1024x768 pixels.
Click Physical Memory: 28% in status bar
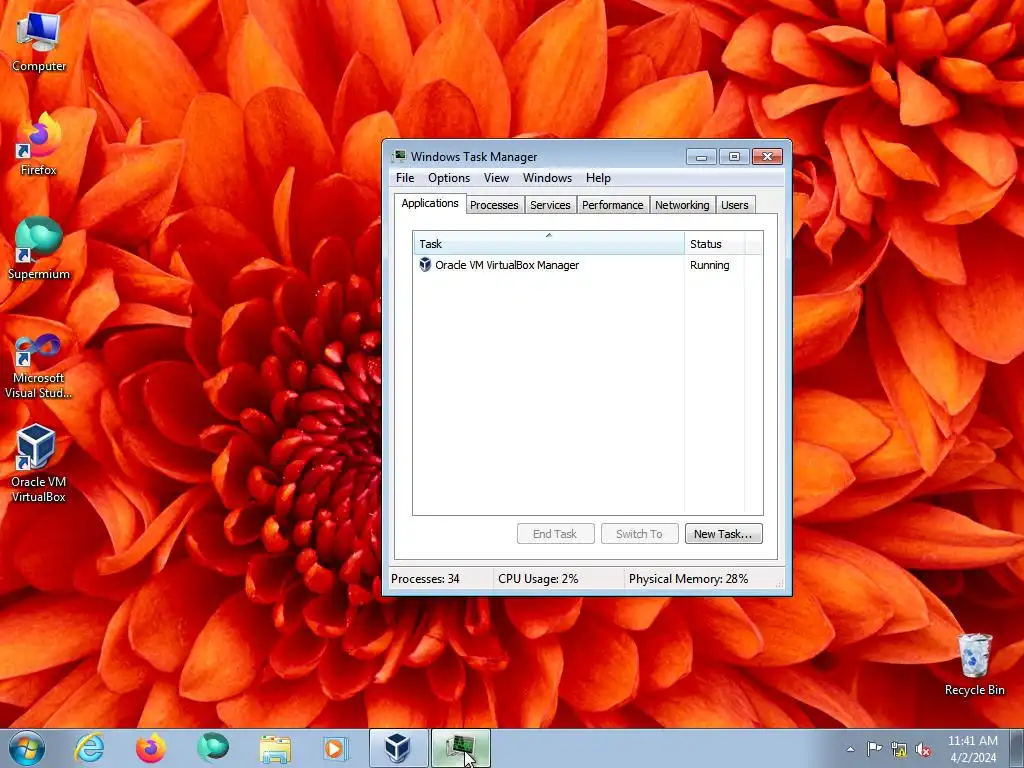coord(688,579)
